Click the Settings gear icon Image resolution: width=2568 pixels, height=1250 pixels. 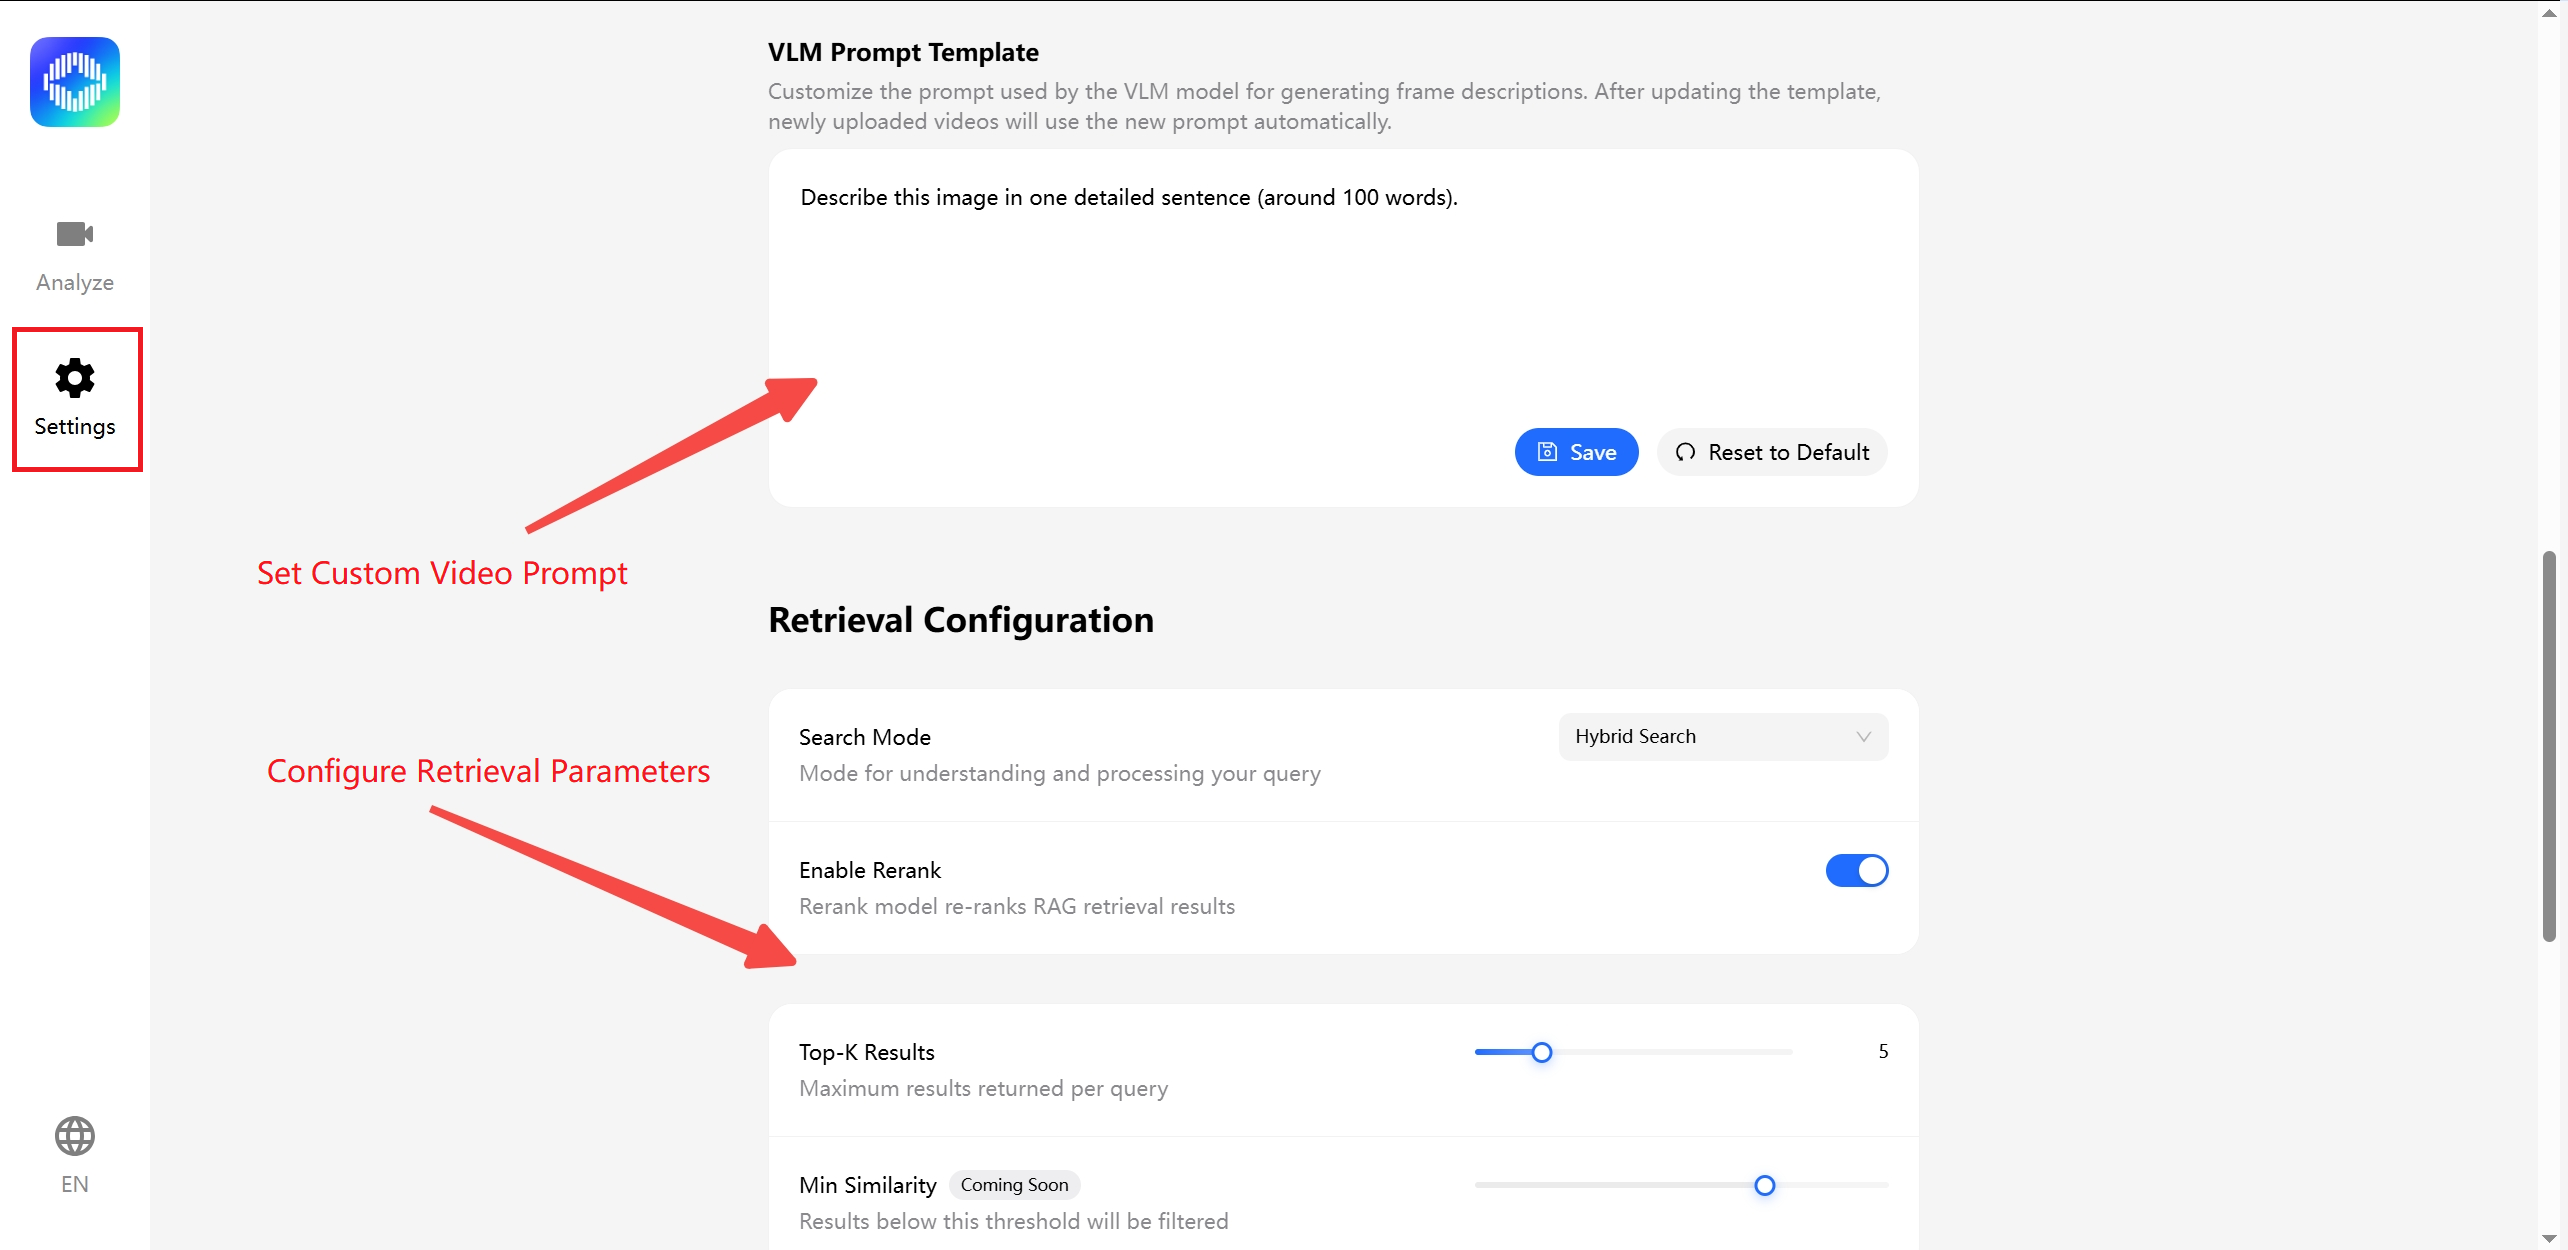pyautogui.click(x=75, y=378)
